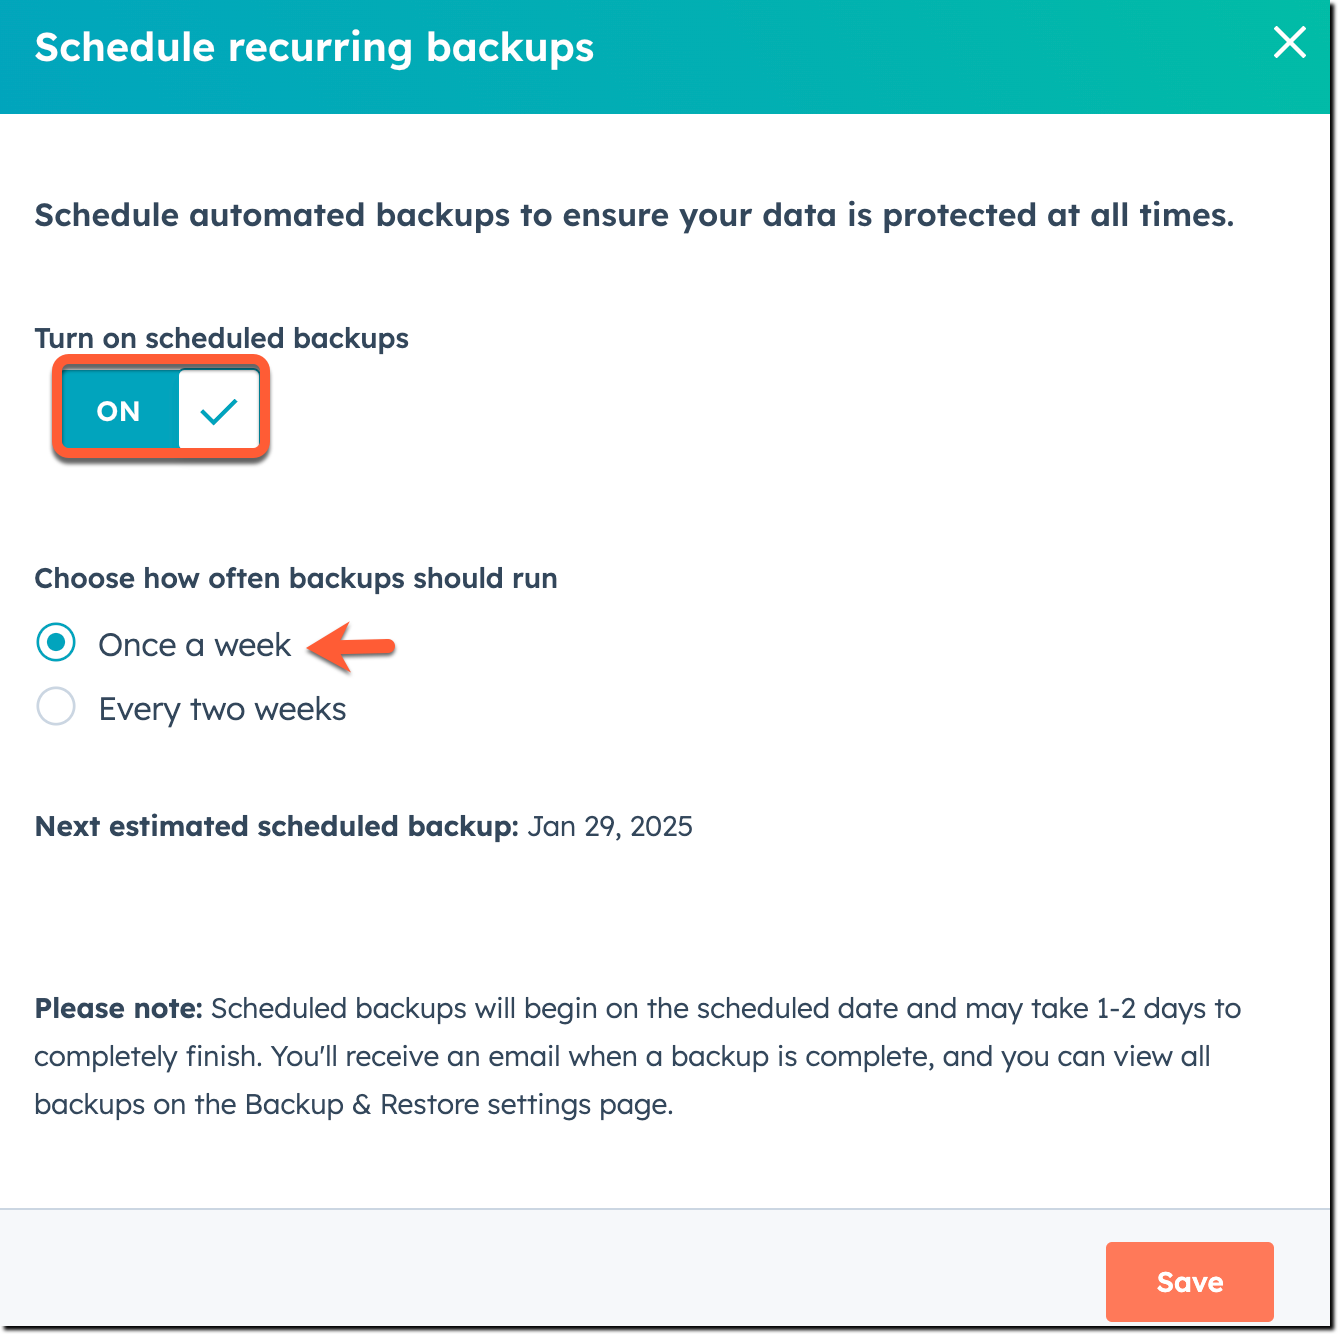Close the Schedule recurring backups dialog
The image size is (1338, 1334).
(1290, 44)
